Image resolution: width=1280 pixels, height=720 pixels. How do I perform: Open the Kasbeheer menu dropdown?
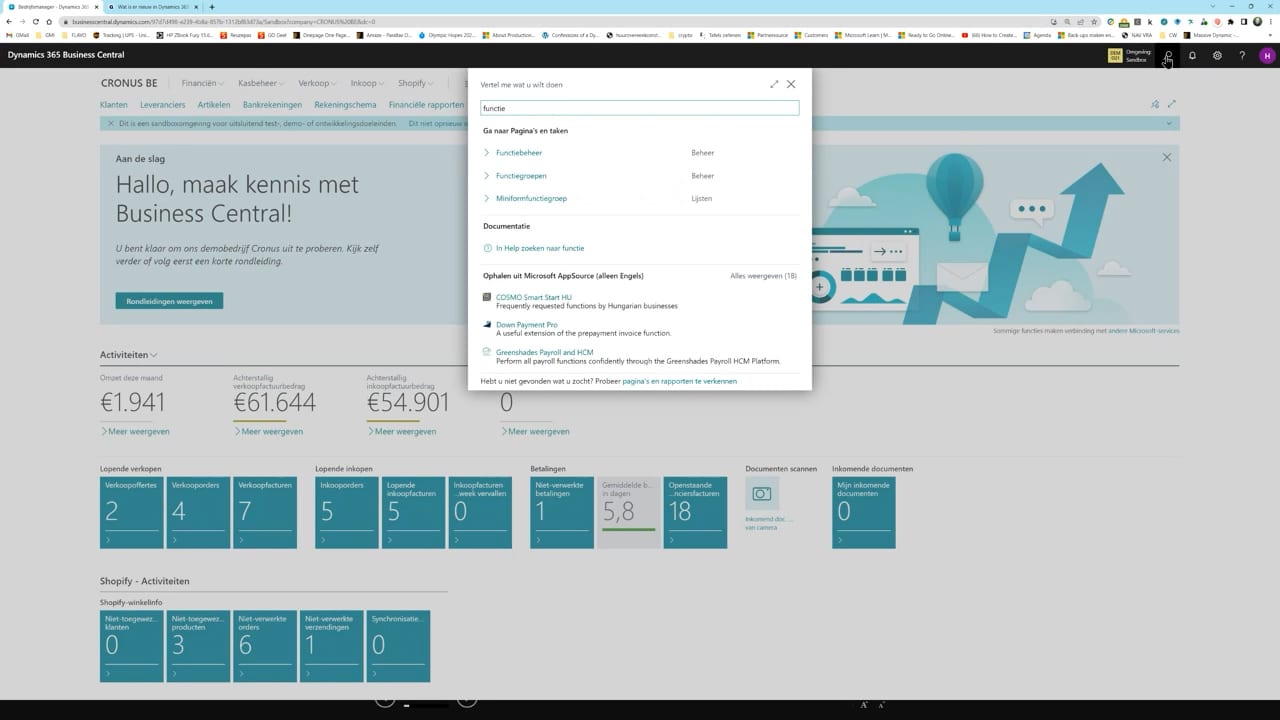261,83
